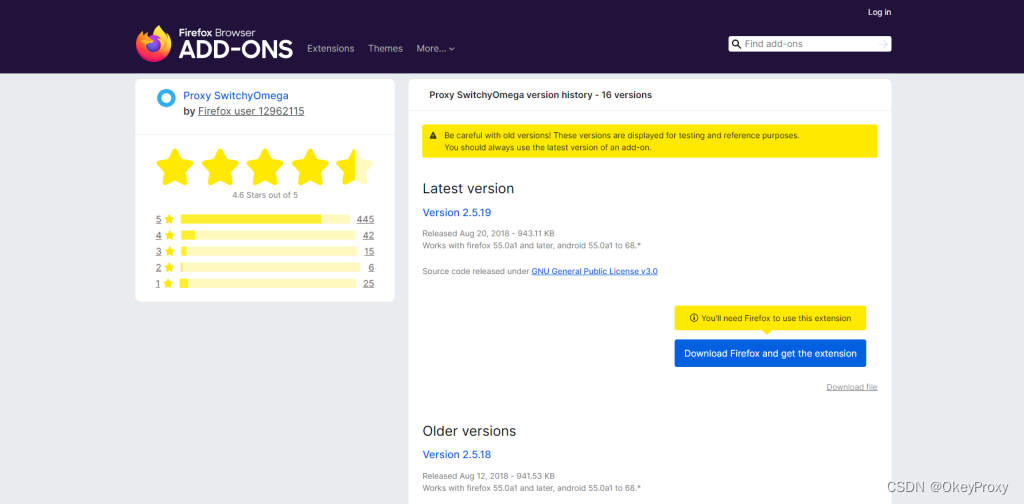Click the 1-star rating row label
The width and height of the screenshot is (1024, 504).
[x=158, y=283]
